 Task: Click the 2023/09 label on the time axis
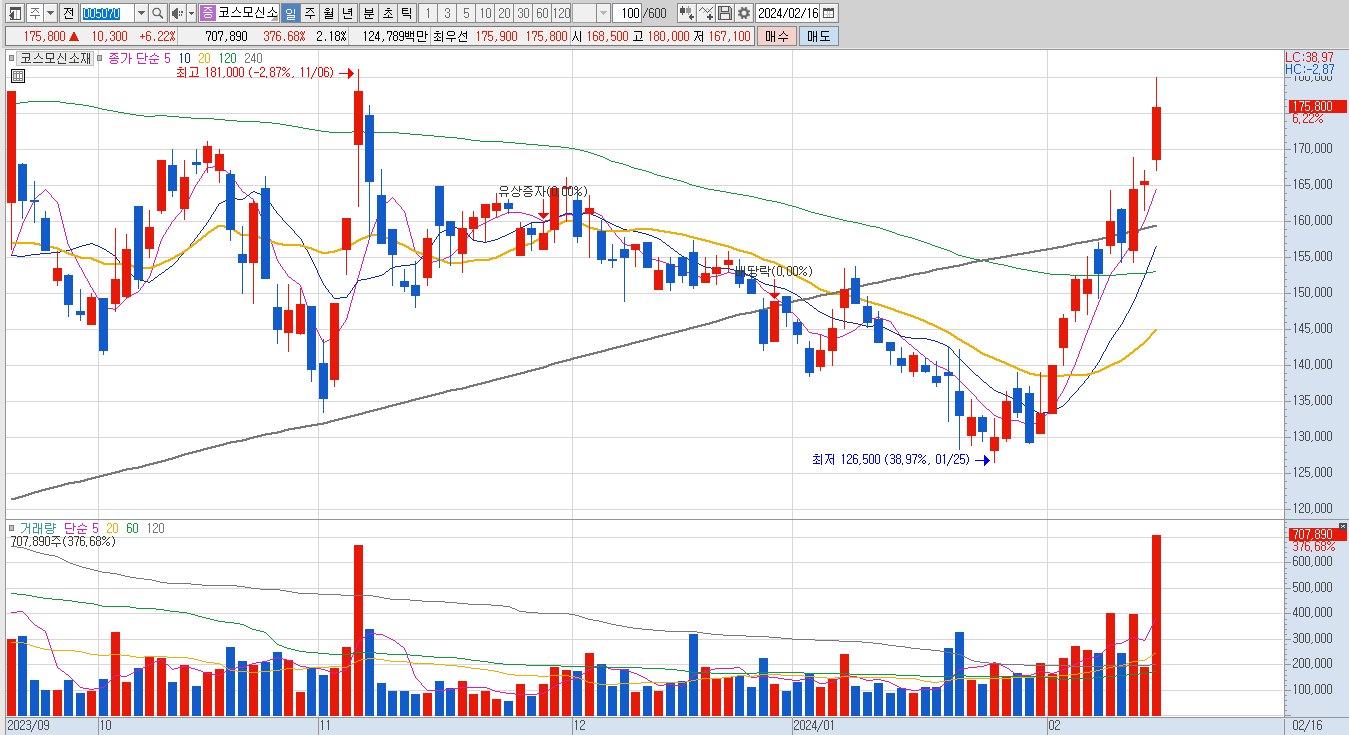point(27,725)
